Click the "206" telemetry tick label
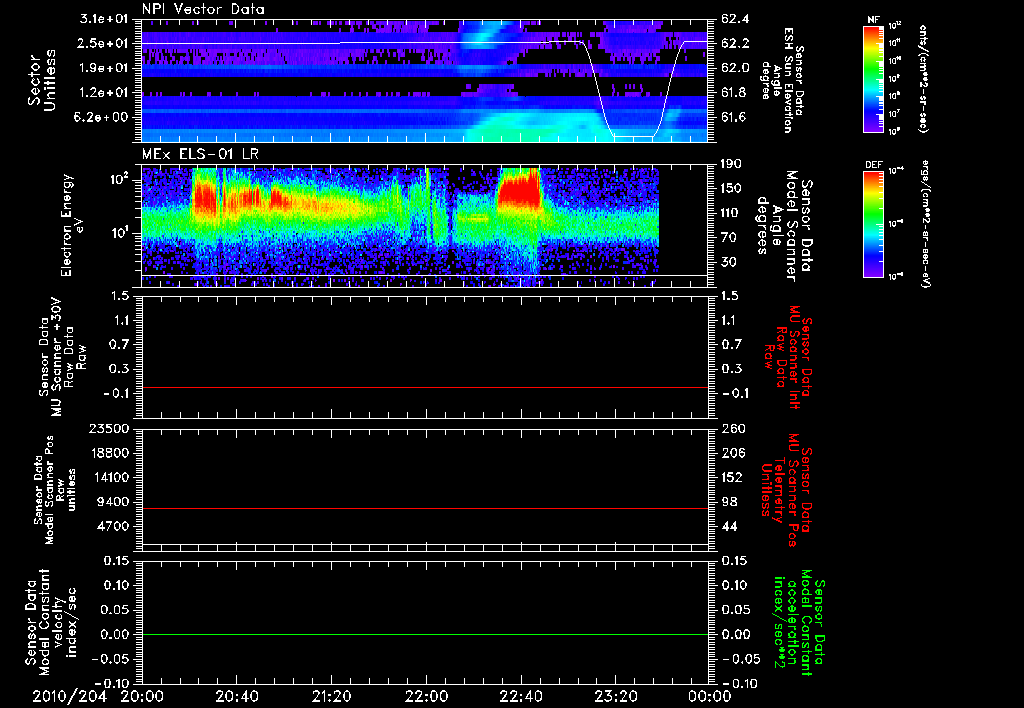Image resolution: width=1024 pixels, height=708 pixels. click(732, 453)
